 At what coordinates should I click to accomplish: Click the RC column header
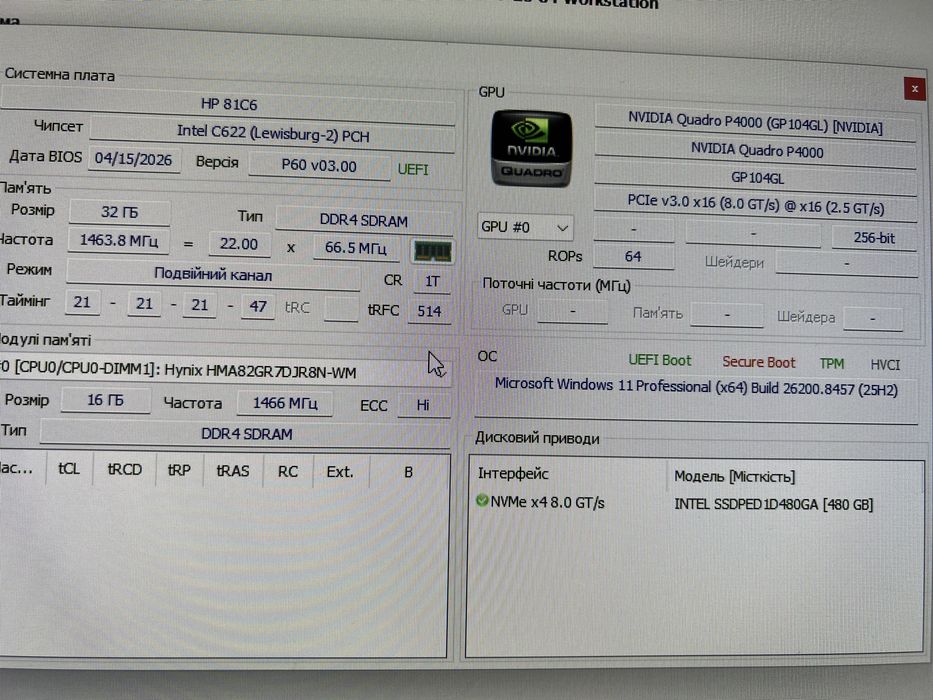pyautogui.click(x=287, y=471)
